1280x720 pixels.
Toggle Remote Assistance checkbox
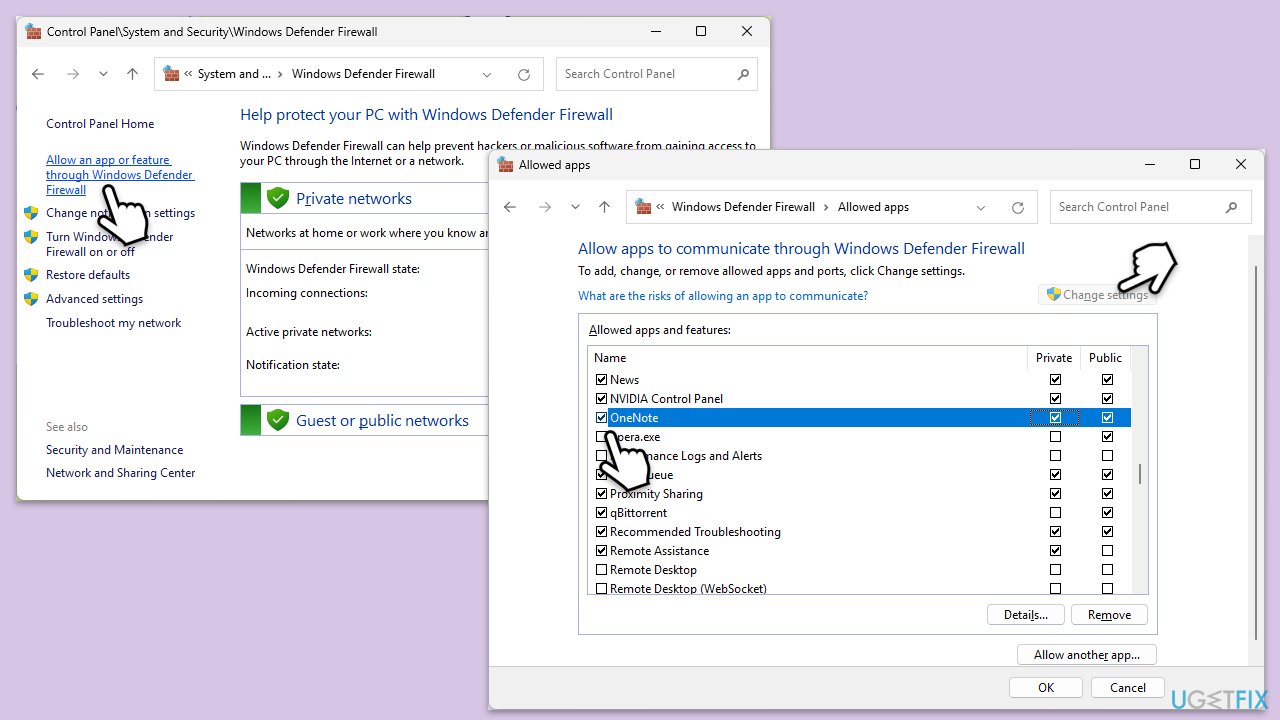[x=602, y=551]
